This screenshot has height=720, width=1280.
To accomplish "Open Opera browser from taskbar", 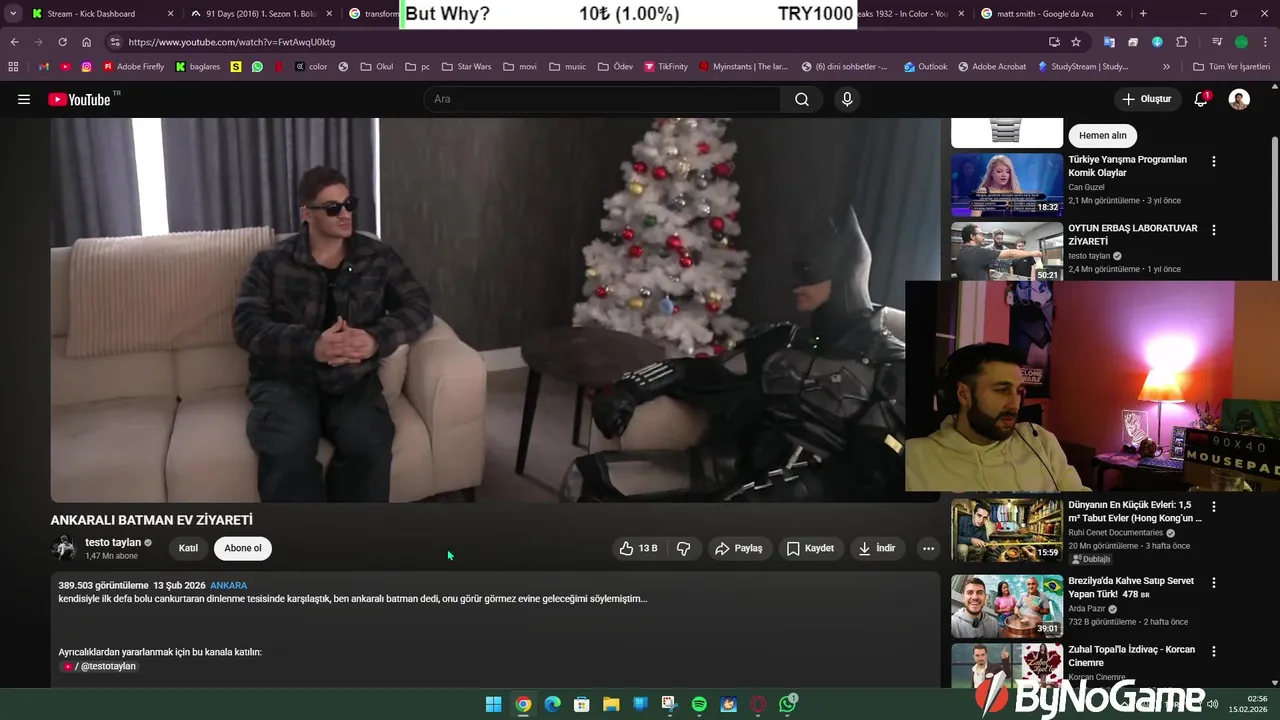I will [x=758, y=704].
